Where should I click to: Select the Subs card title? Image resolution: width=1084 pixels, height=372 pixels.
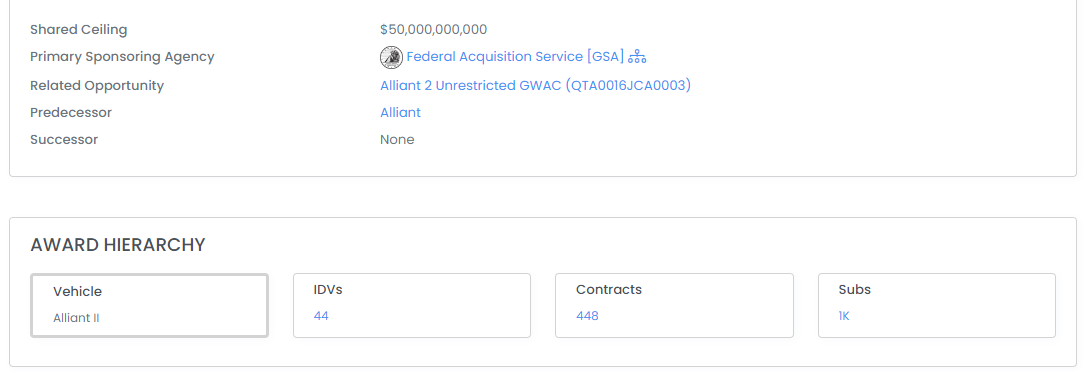coord(854,290)
